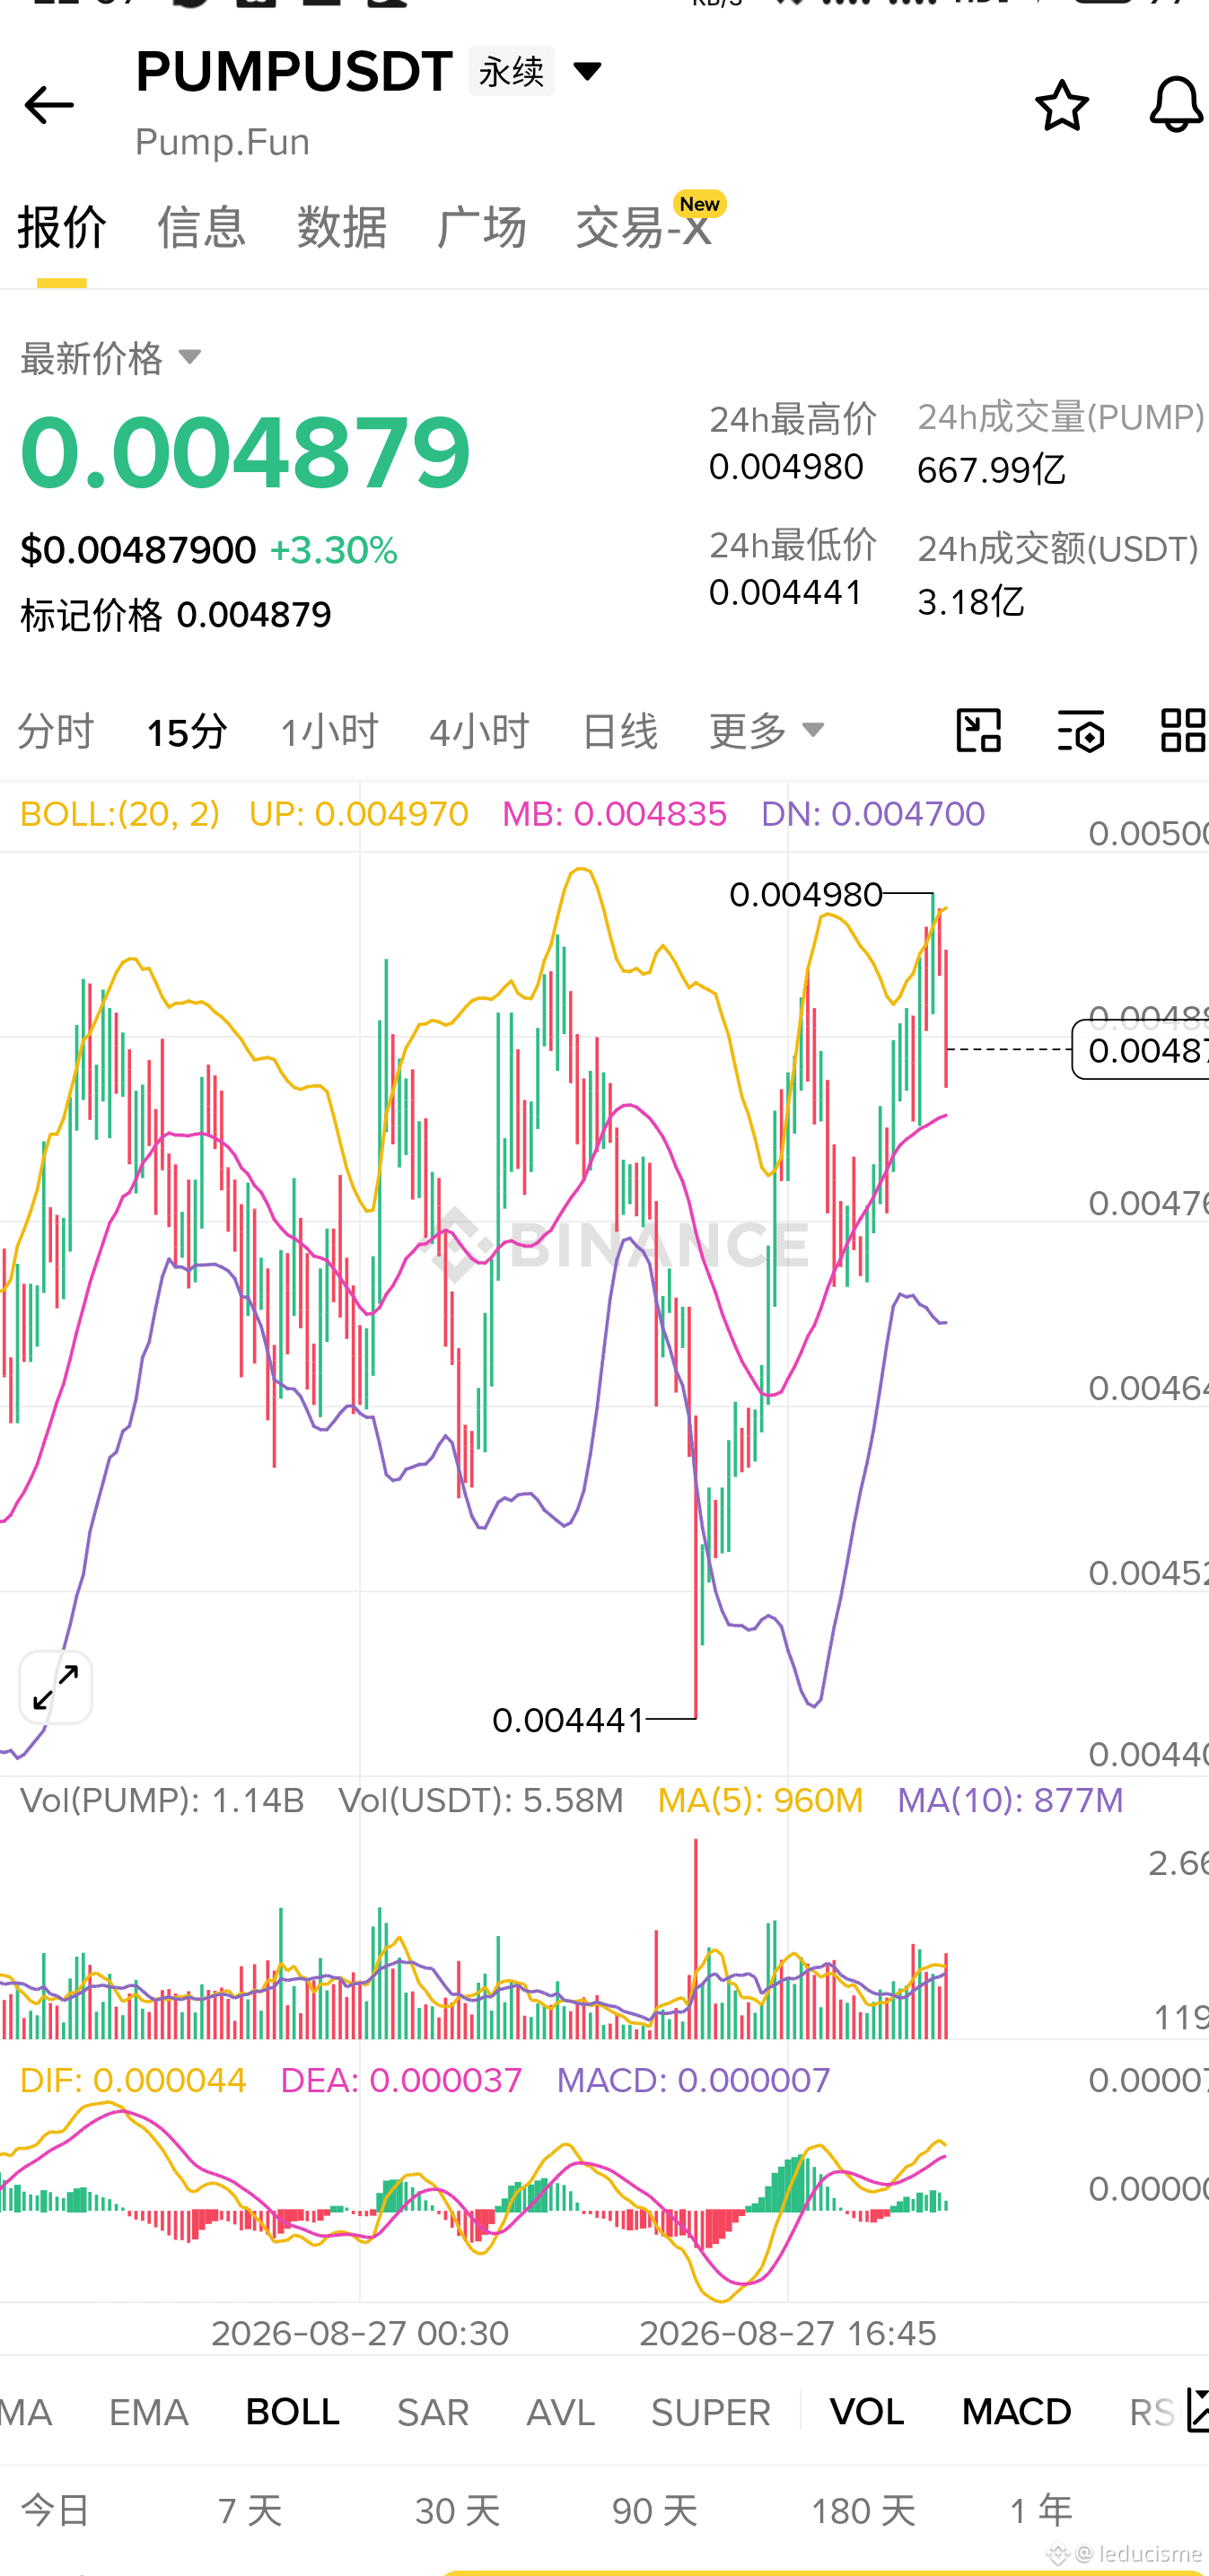The height and width of the screenshot is (2576, 1209).
Task: Open price alert bell icon
Action: click(x=1176, y=104)
